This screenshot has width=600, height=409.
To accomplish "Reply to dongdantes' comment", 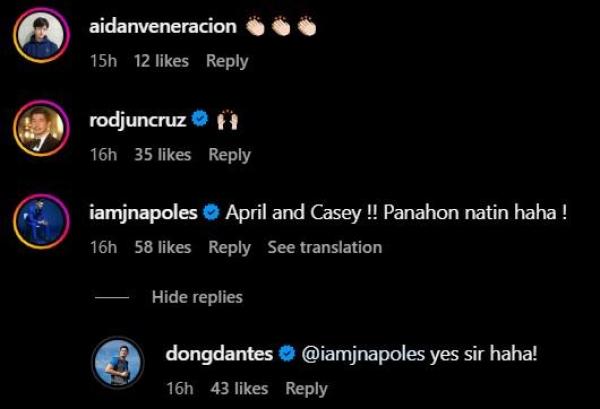I will click(306, 388).
